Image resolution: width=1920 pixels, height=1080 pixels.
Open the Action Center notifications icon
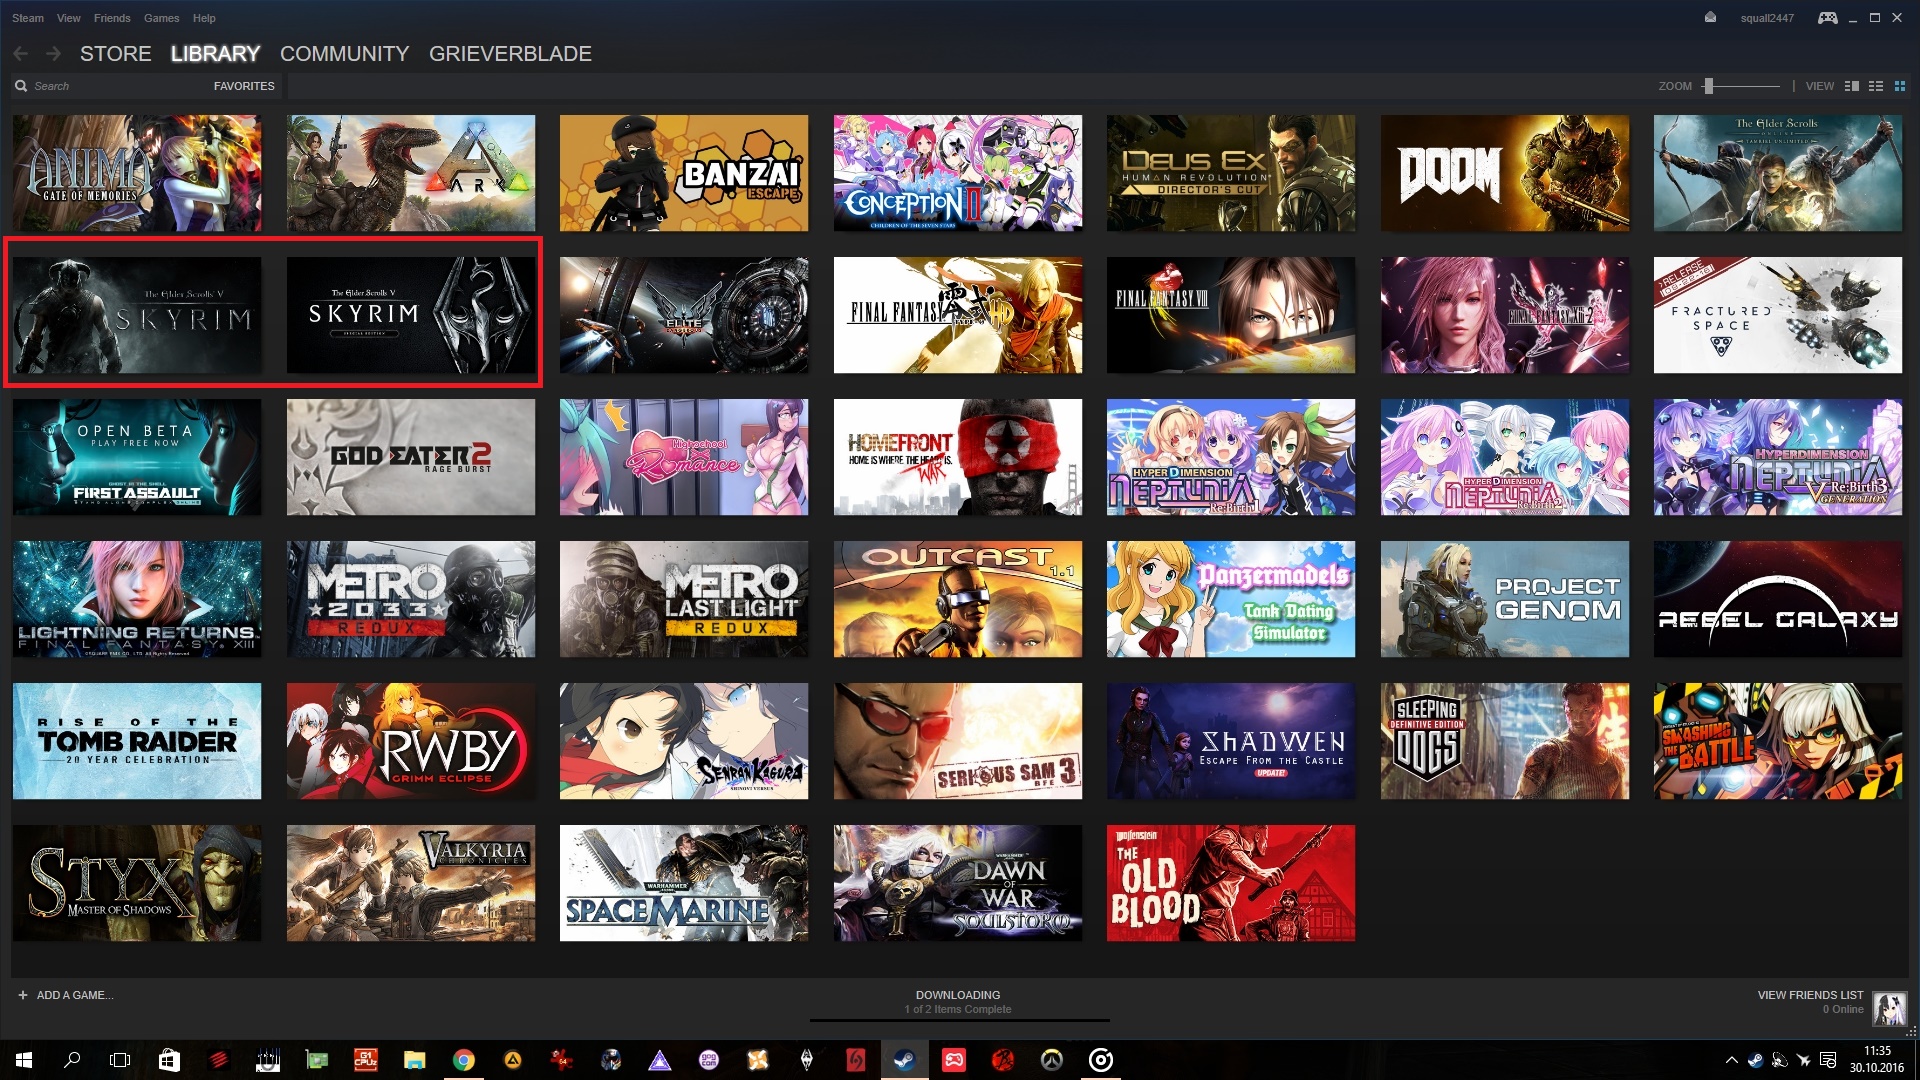click(1828, 1060)
